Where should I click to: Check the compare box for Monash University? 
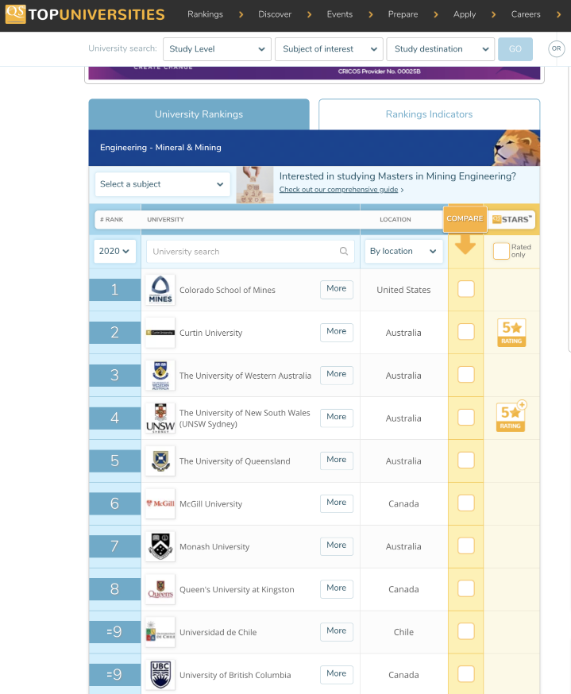pos(466,546)
